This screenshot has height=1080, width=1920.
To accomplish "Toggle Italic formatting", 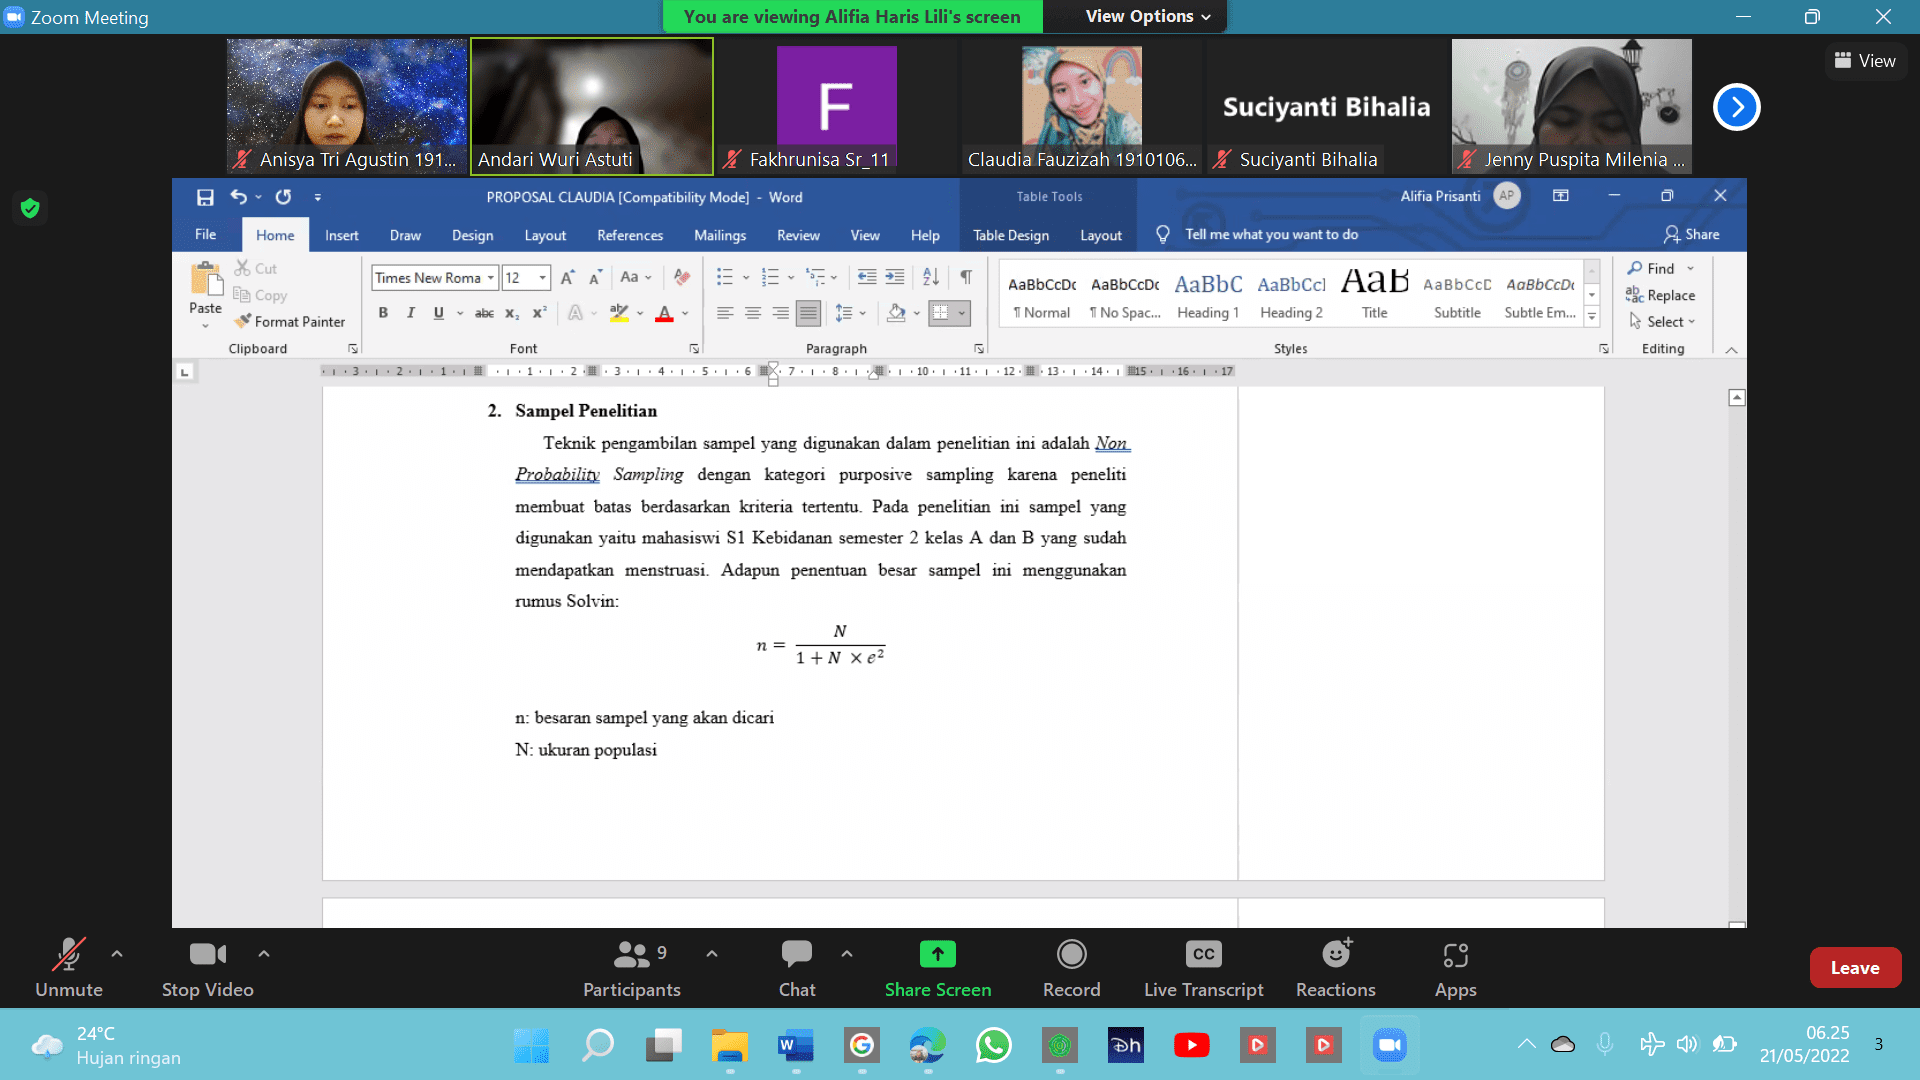I will [410, 313].
